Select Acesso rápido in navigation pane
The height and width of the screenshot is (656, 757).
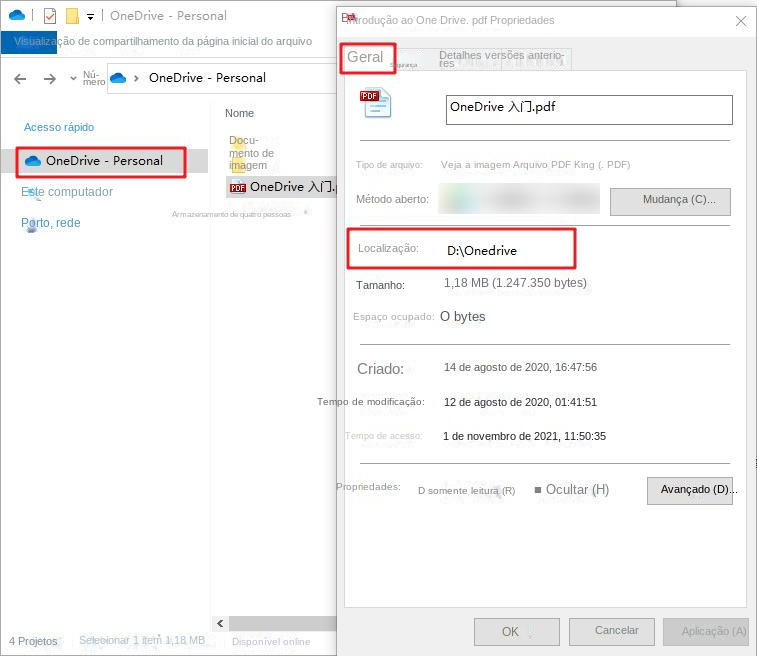59,127
